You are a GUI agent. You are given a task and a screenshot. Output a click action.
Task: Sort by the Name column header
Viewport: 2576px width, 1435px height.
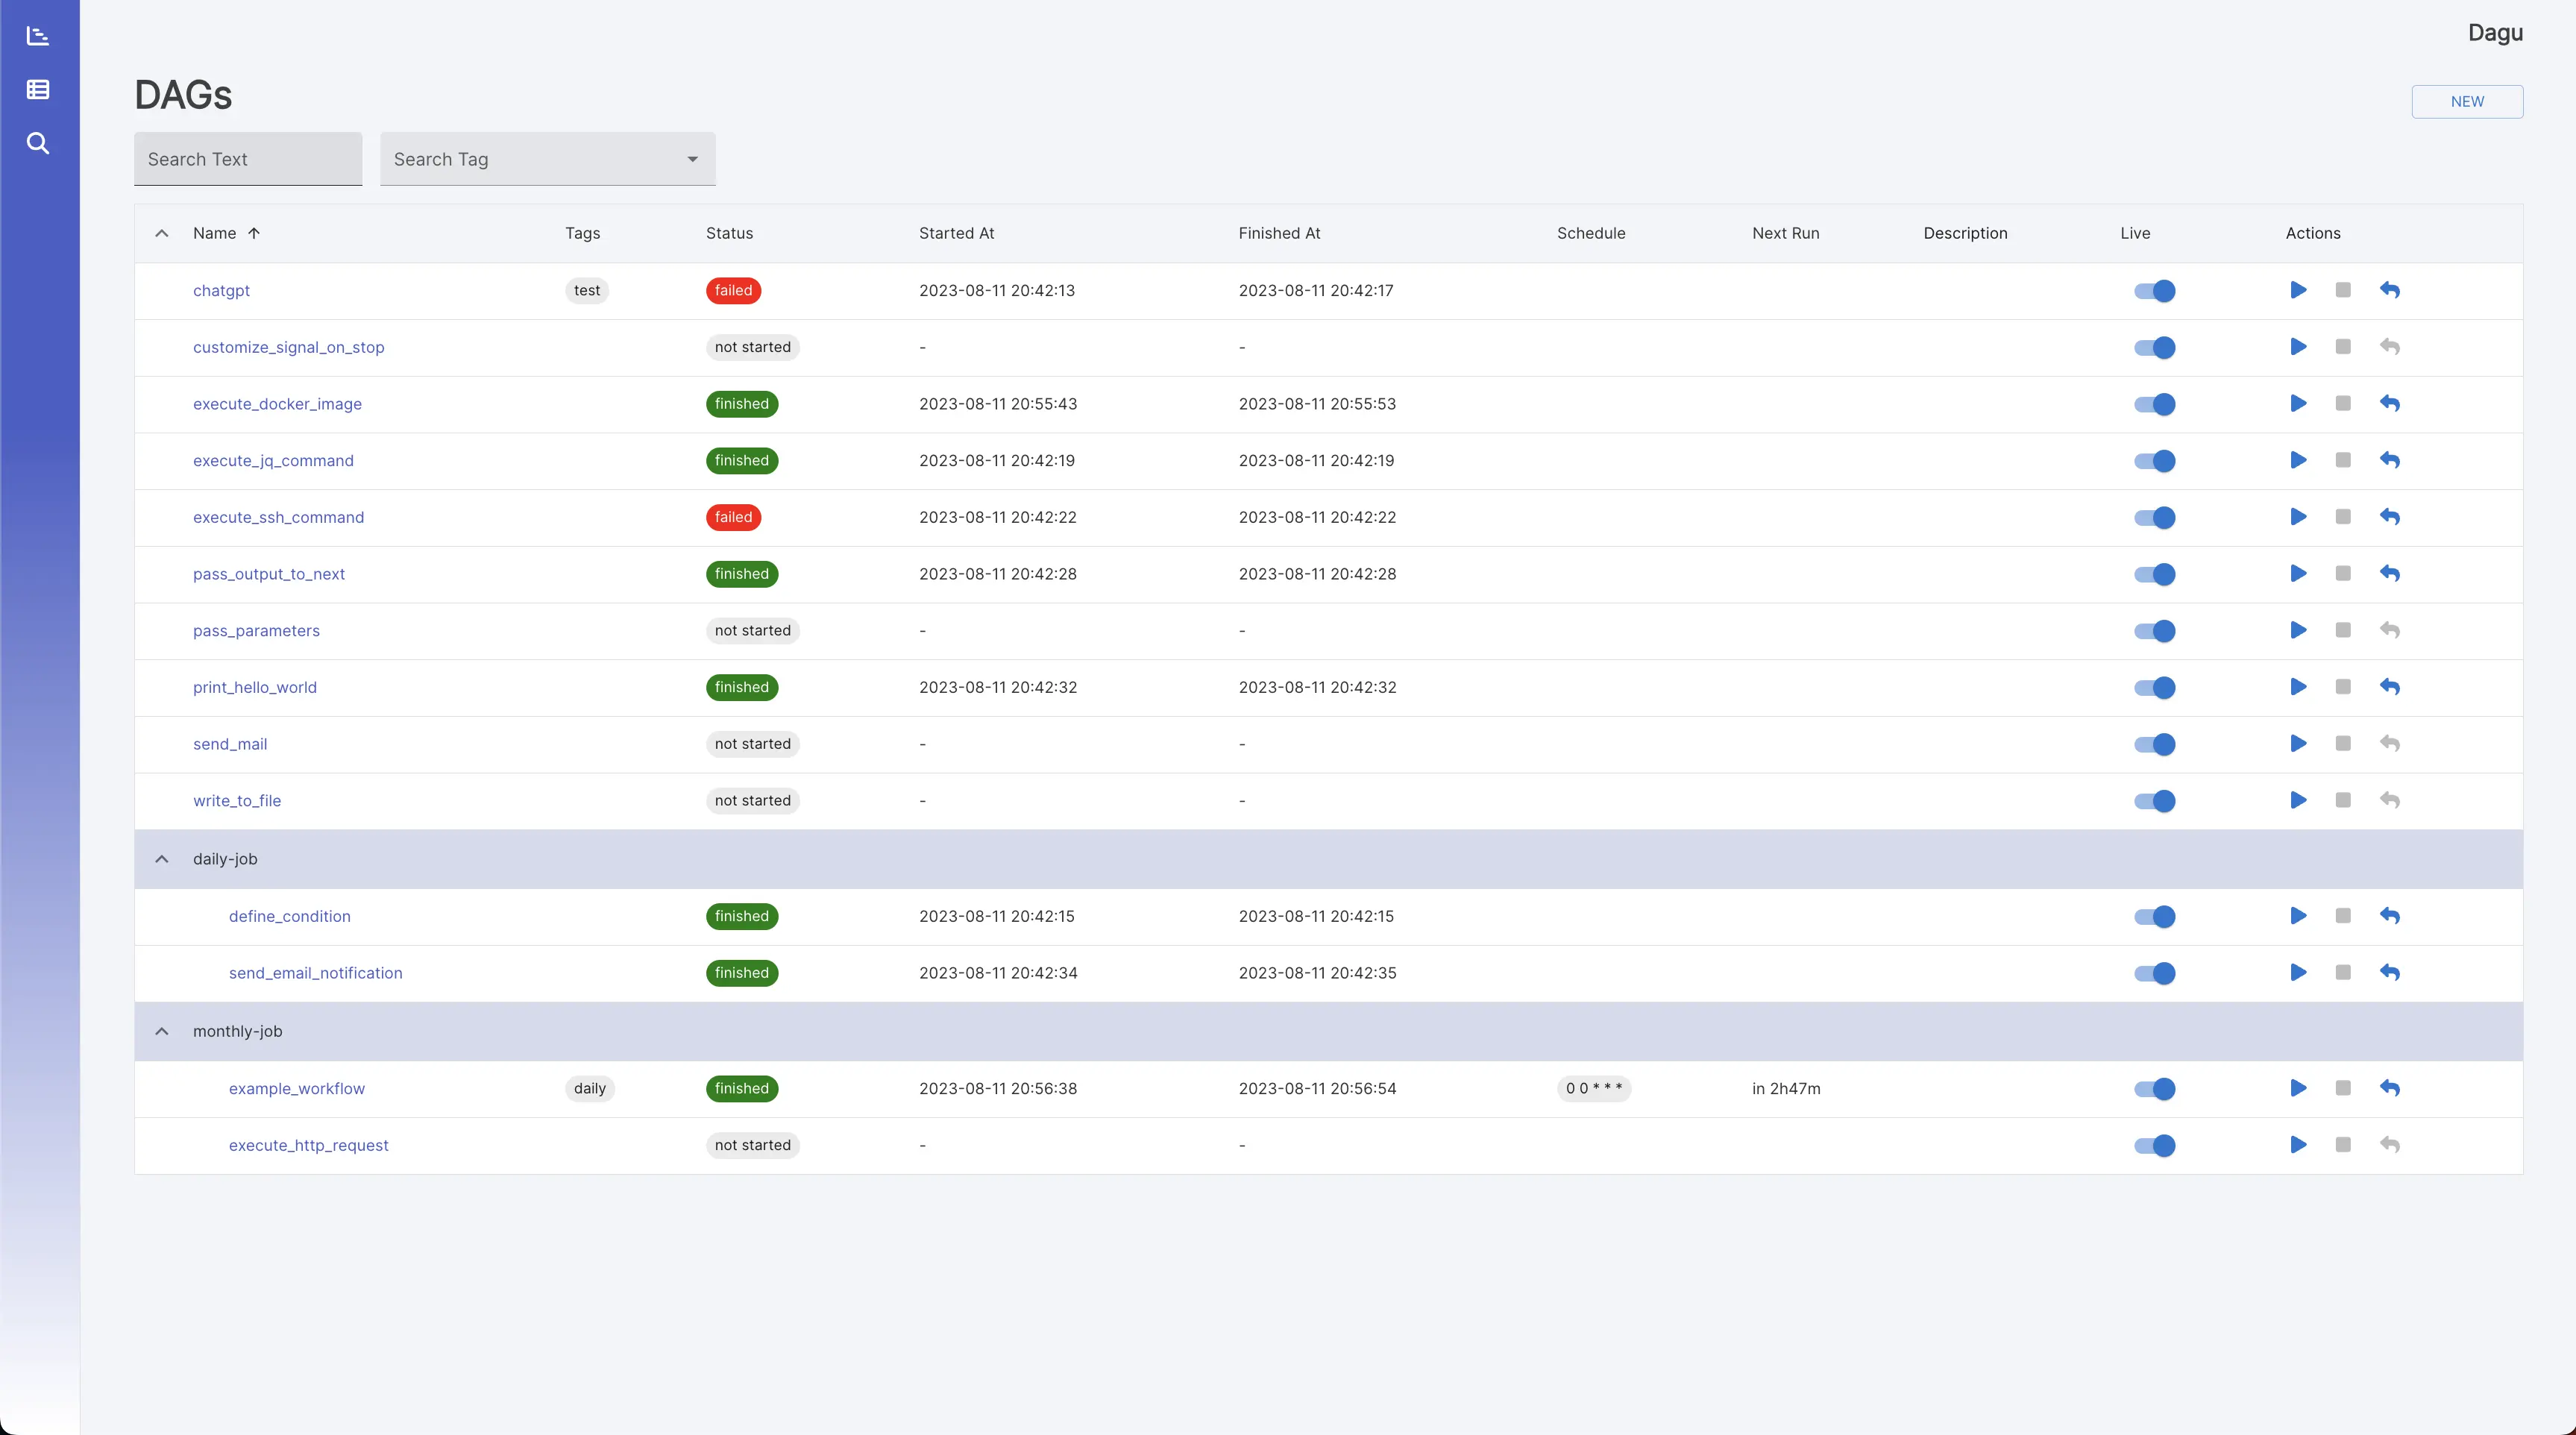coord(215,233)
